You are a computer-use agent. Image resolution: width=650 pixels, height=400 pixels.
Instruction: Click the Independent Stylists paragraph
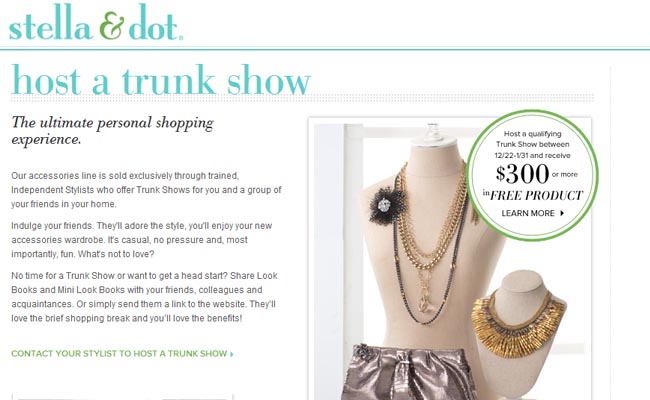[146, 190]
